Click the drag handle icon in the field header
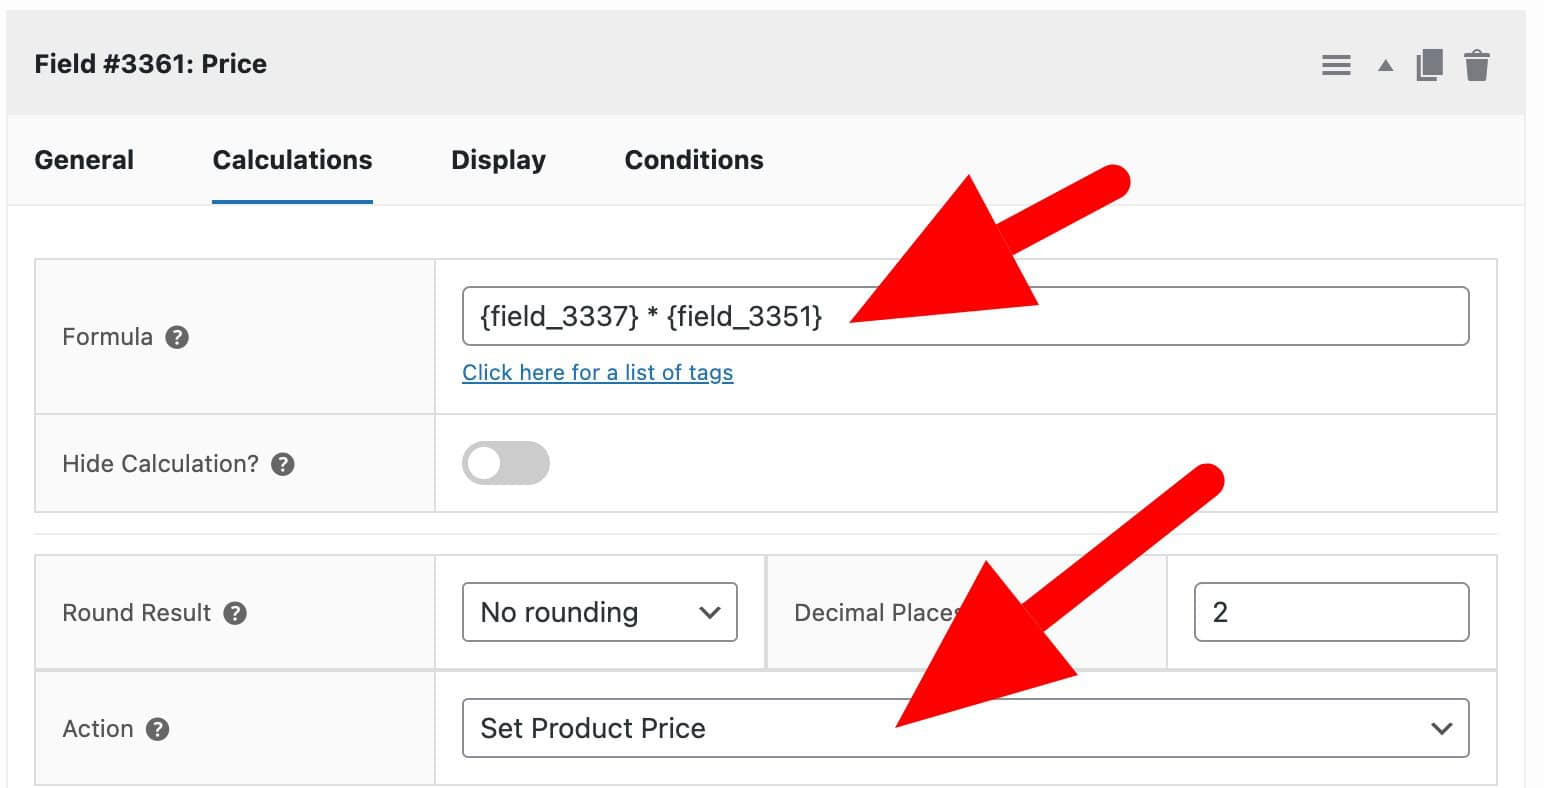 [1336, 63]
